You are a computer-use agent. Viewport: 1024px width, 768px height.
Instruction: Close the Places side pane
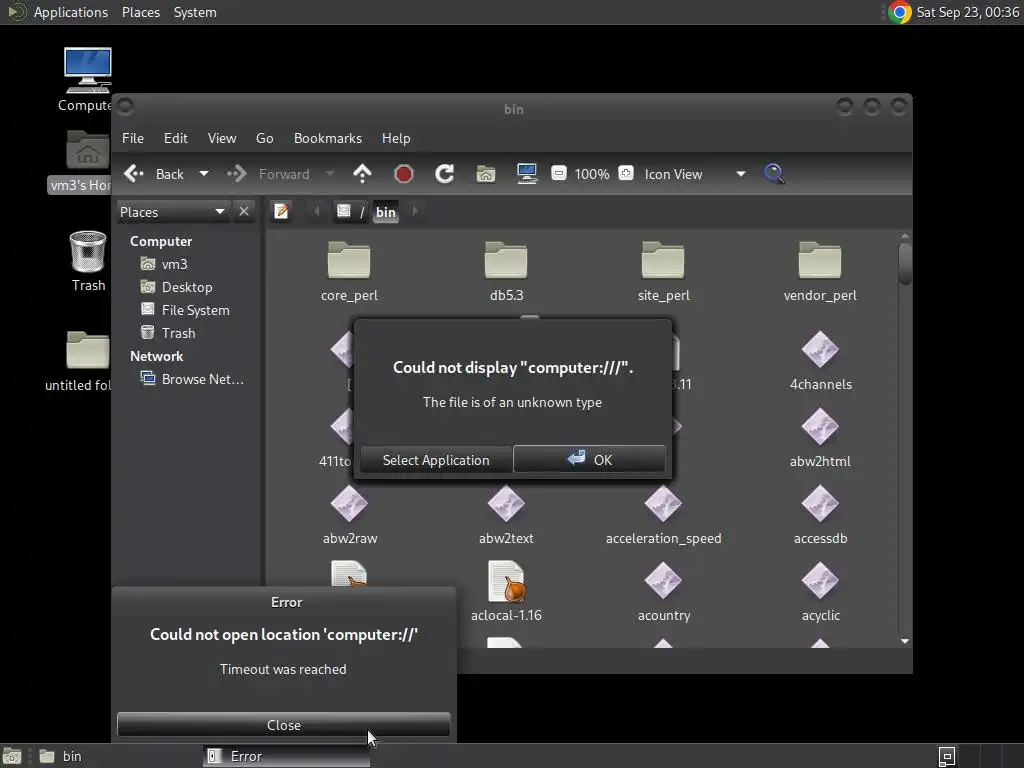pyautogui.click(x=244, y=212)
